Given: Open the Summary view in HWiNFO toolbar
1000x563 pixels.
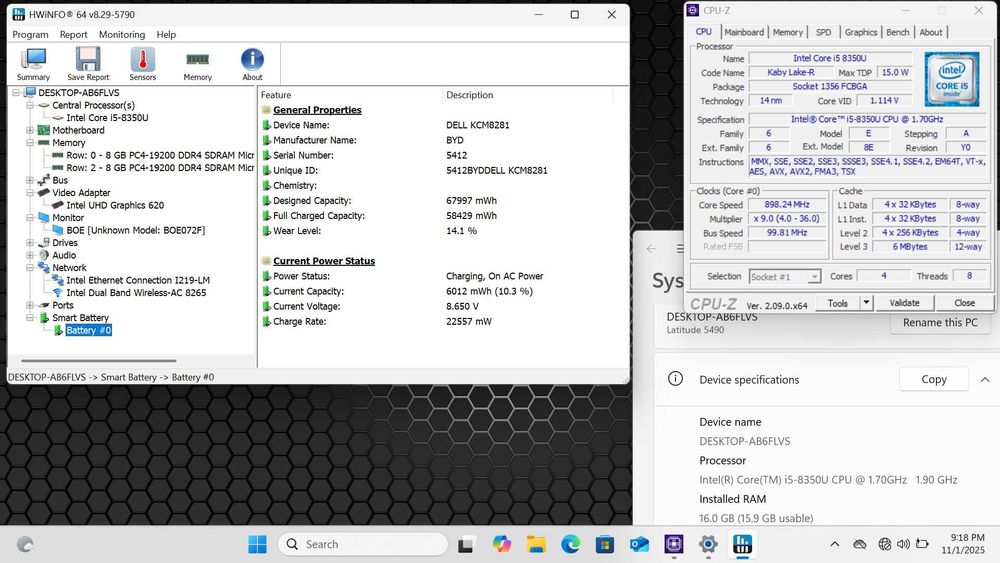Looking at the screenshot, I should [33, 64].
